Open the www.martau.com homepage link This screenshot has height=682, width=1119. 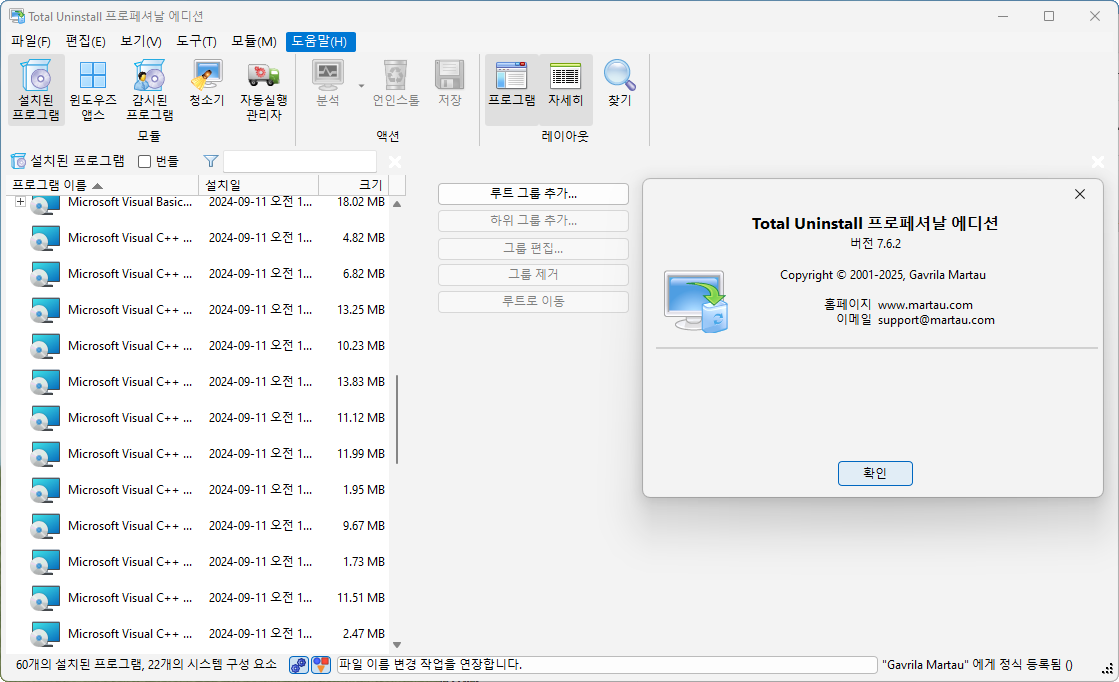pyautogui.click(x=925, y=305)
